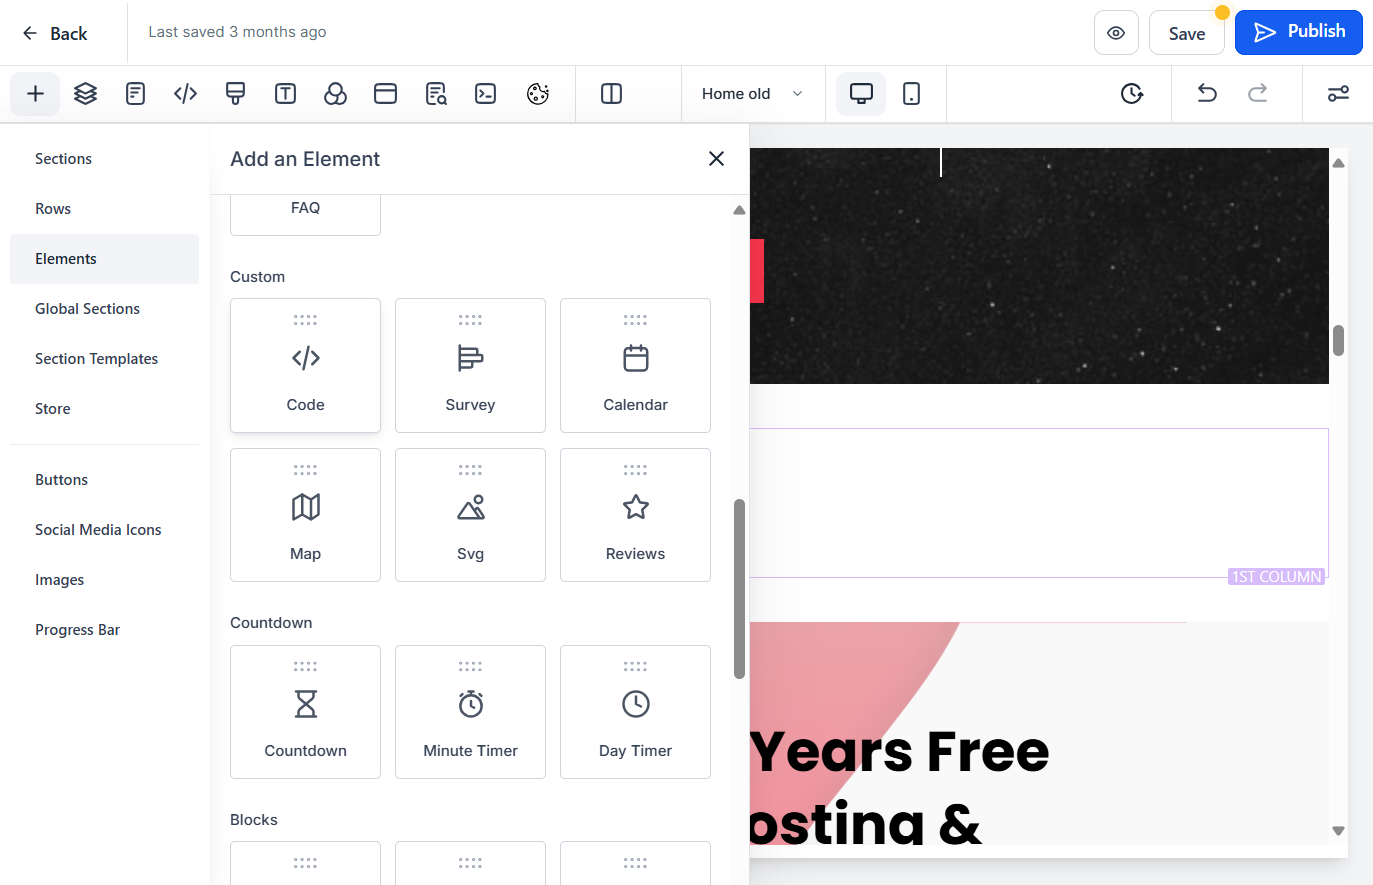Select the Elements category
Screen dimensions: 1373x885
point(104,259)
